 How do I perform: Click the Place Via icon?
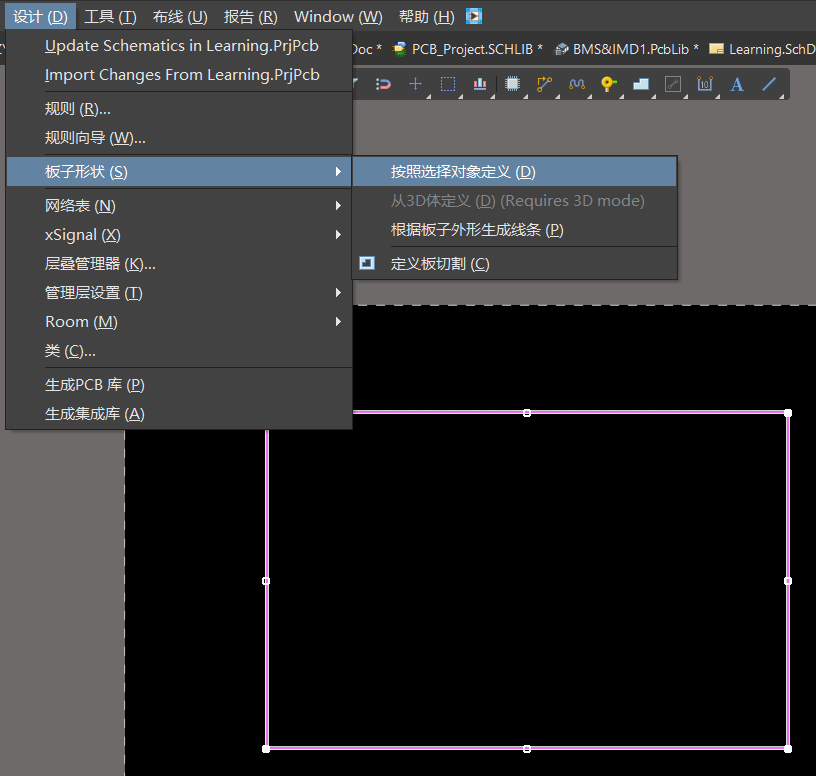pos(608,85)
